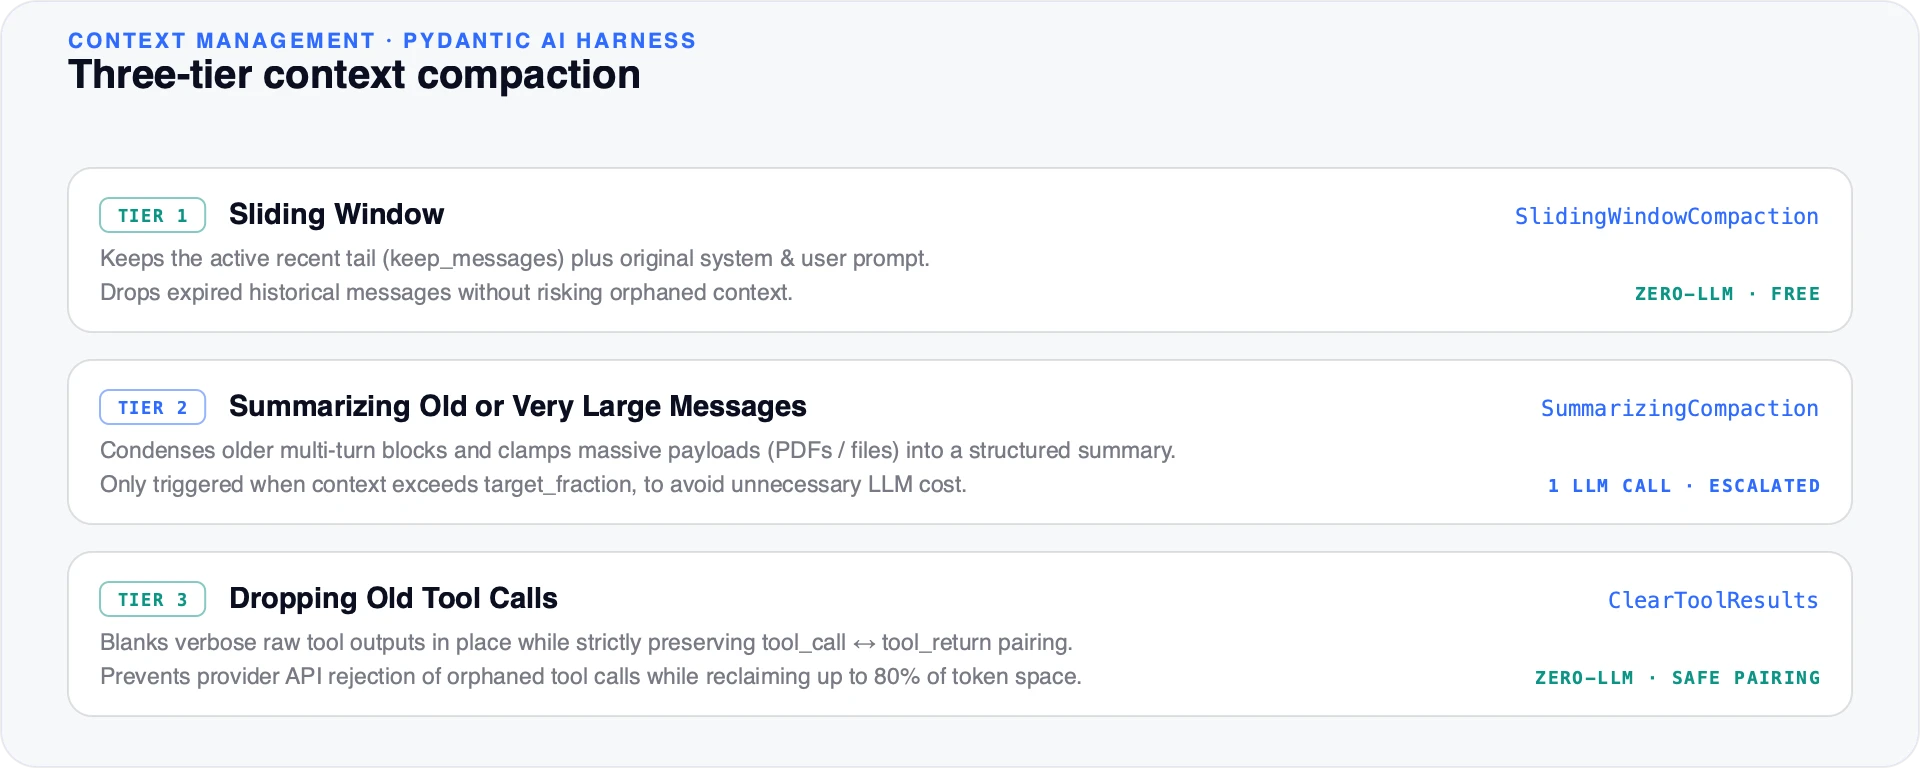1920x768 pixels.
Task: Click the 'reclaiming up to 80% of token space' line
Action: pyautogui.click(x=591, y=676)
